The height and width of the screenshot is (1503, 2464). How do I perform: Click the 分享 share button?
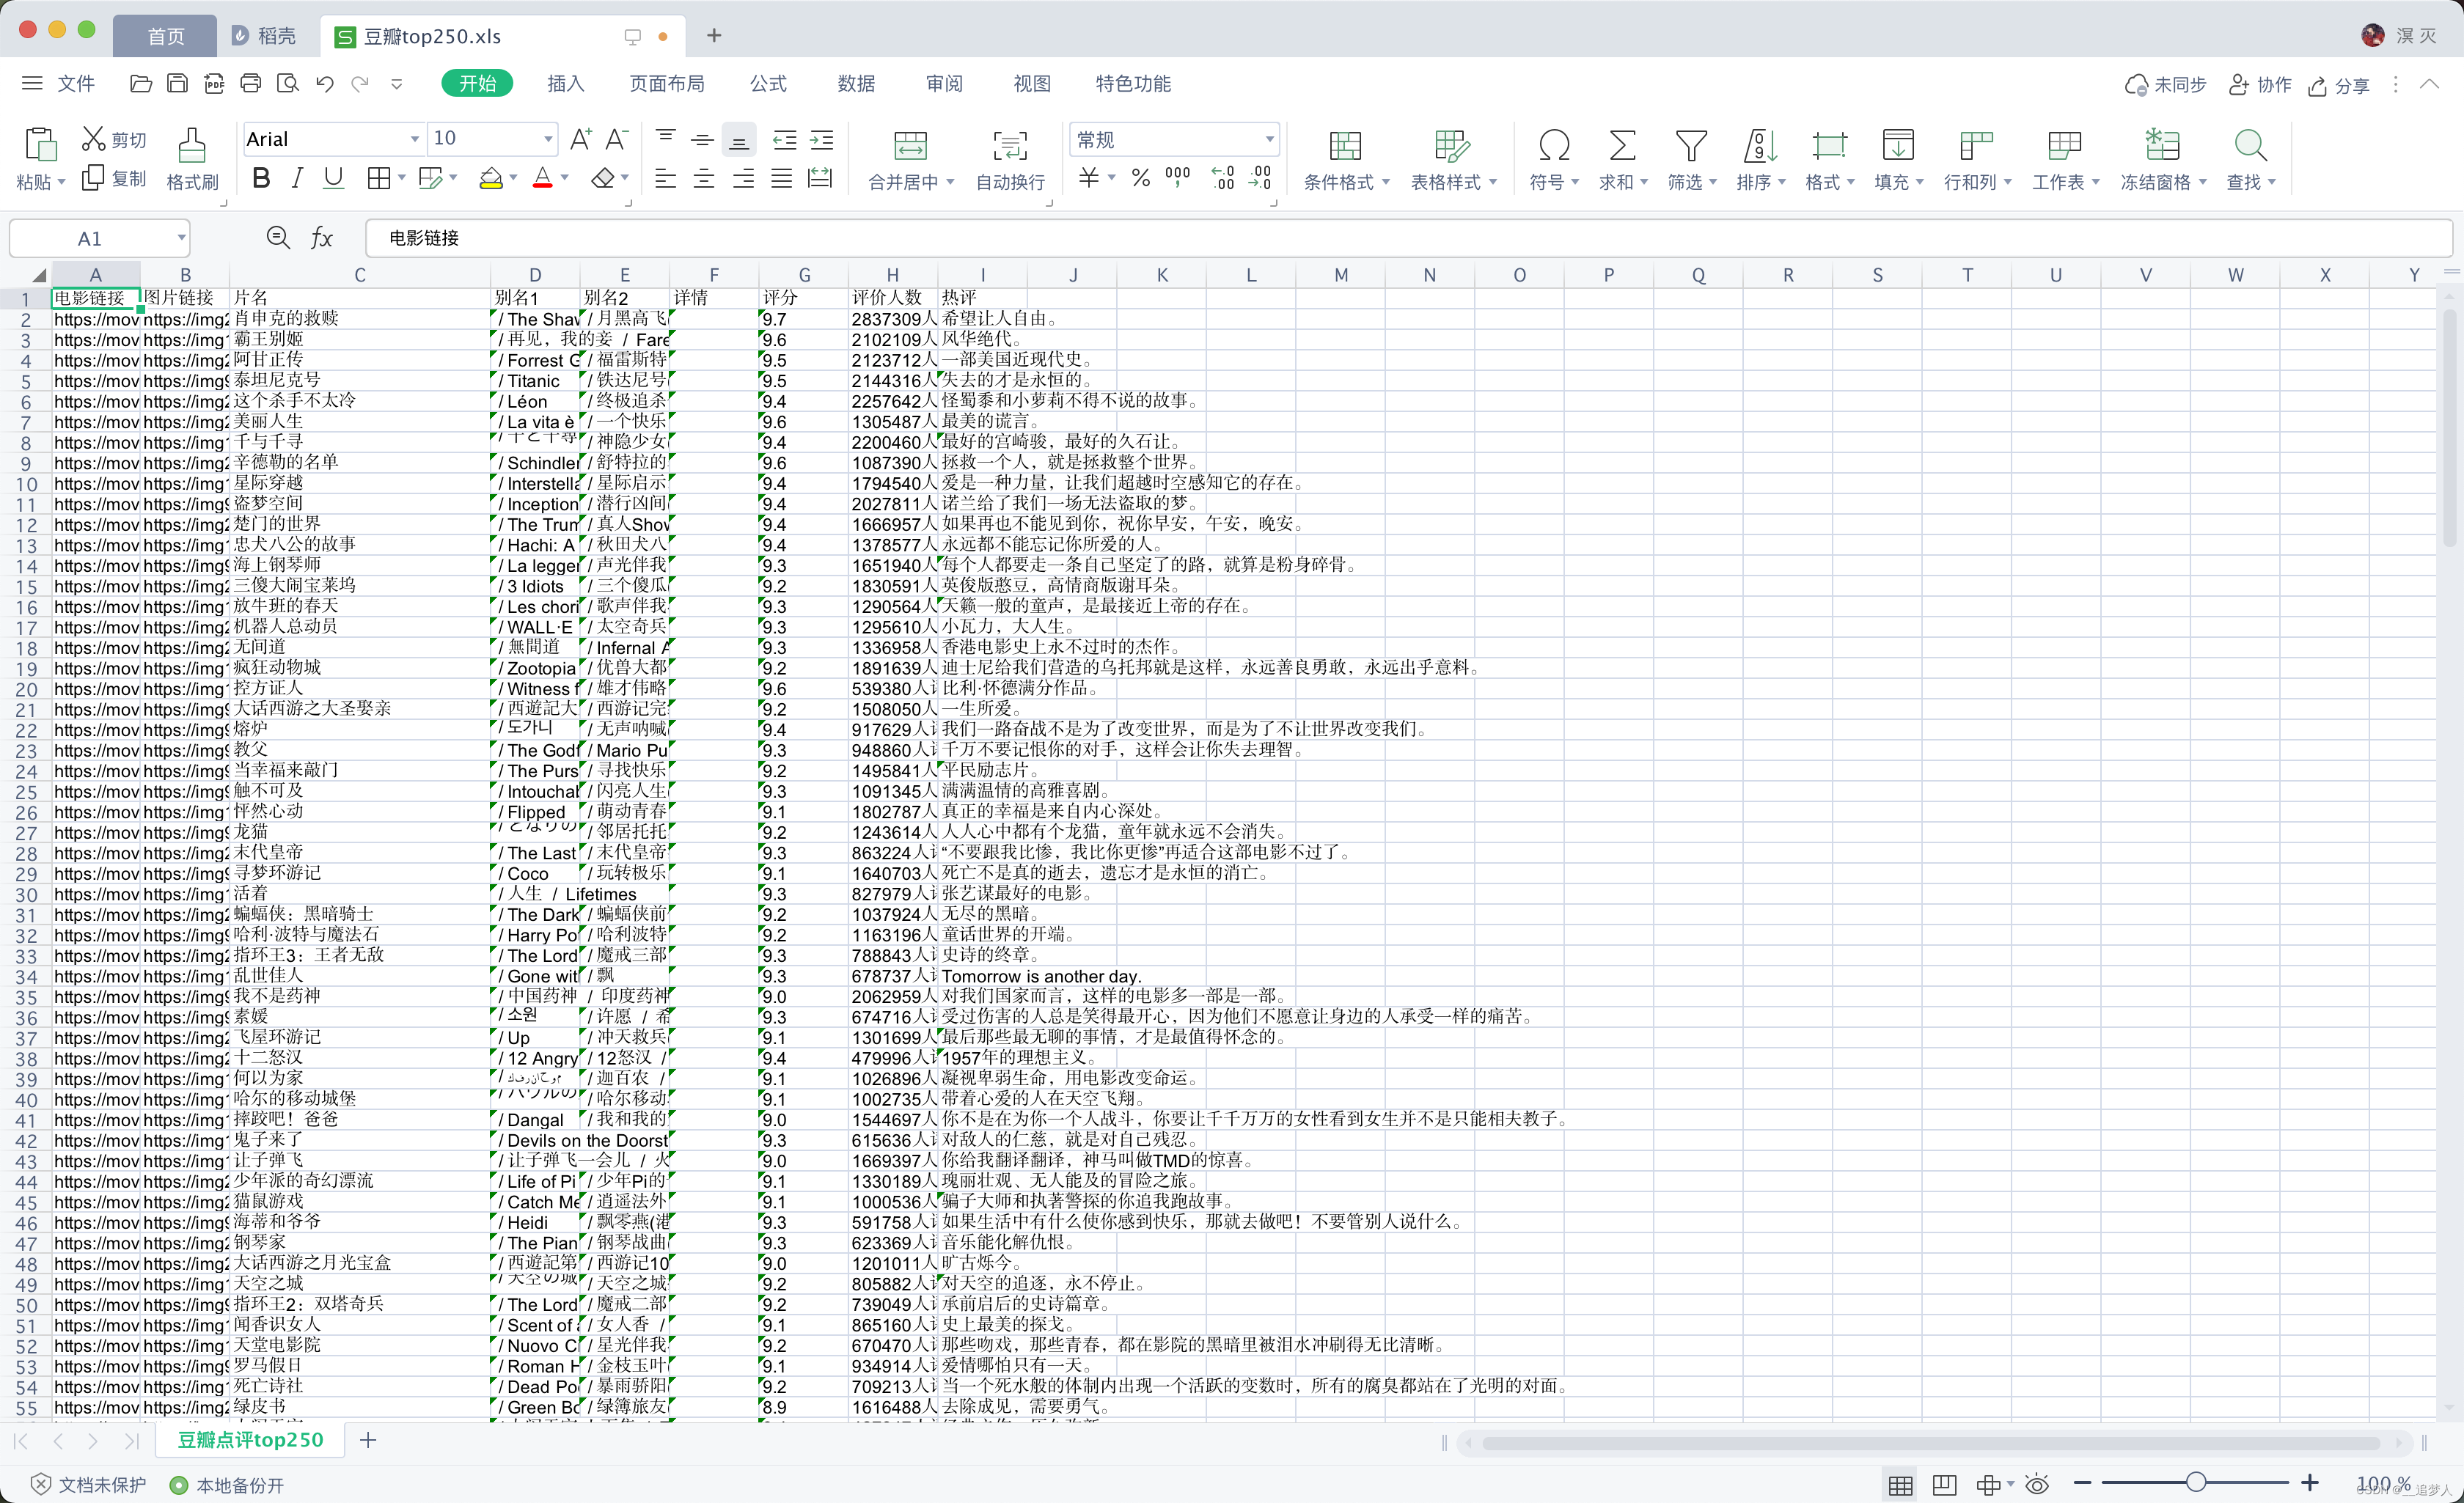pos(2339,86)
